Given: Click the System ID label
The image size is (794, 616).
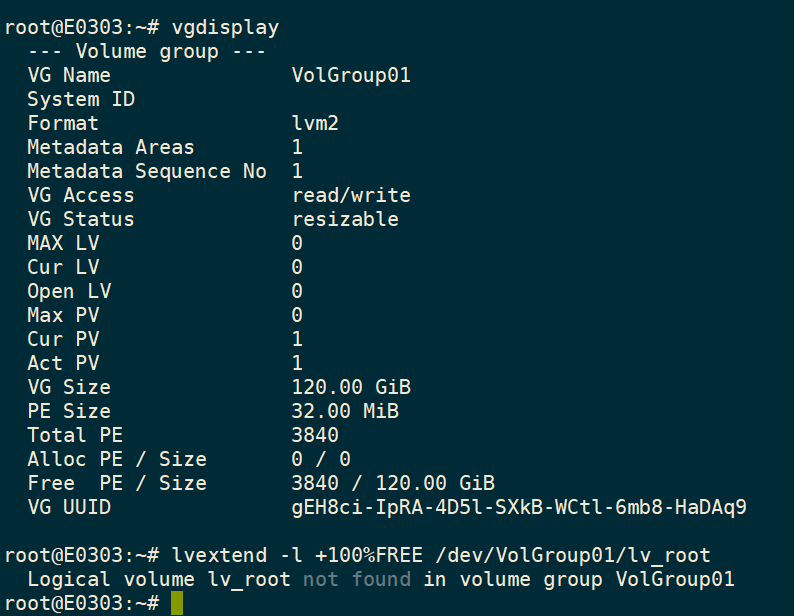Looking at the screenshot, I should [x=81, y=99].
